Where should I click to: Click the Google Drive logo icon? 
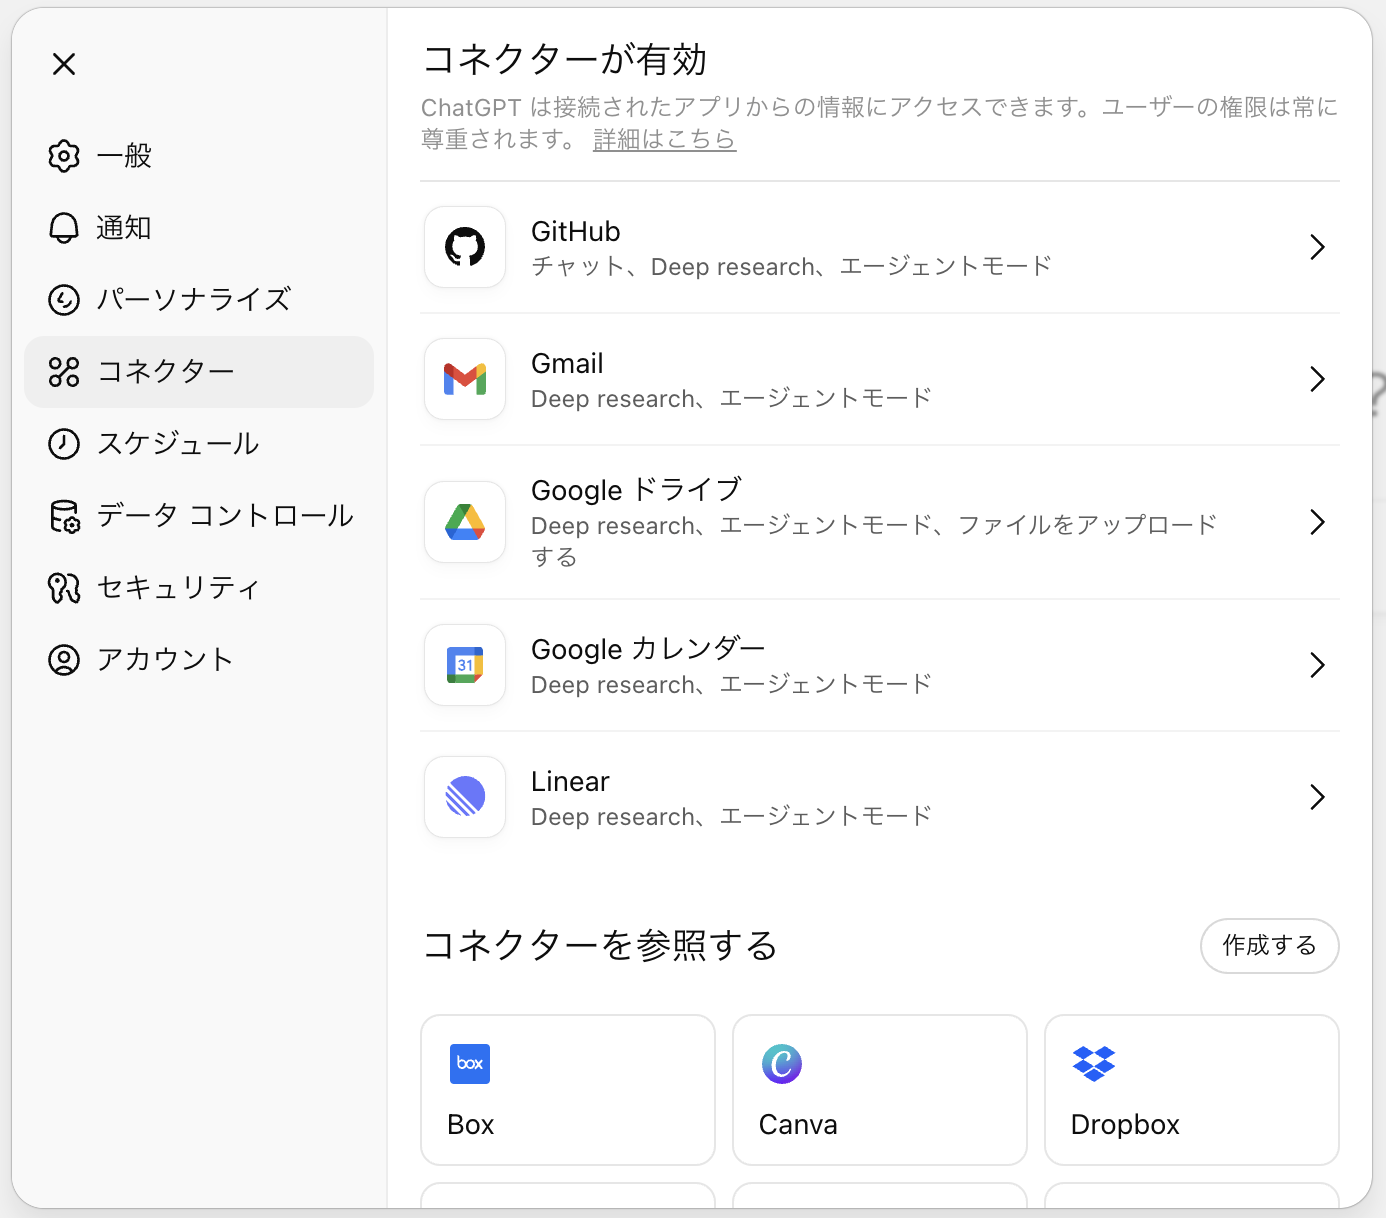(x=465, y=522)
